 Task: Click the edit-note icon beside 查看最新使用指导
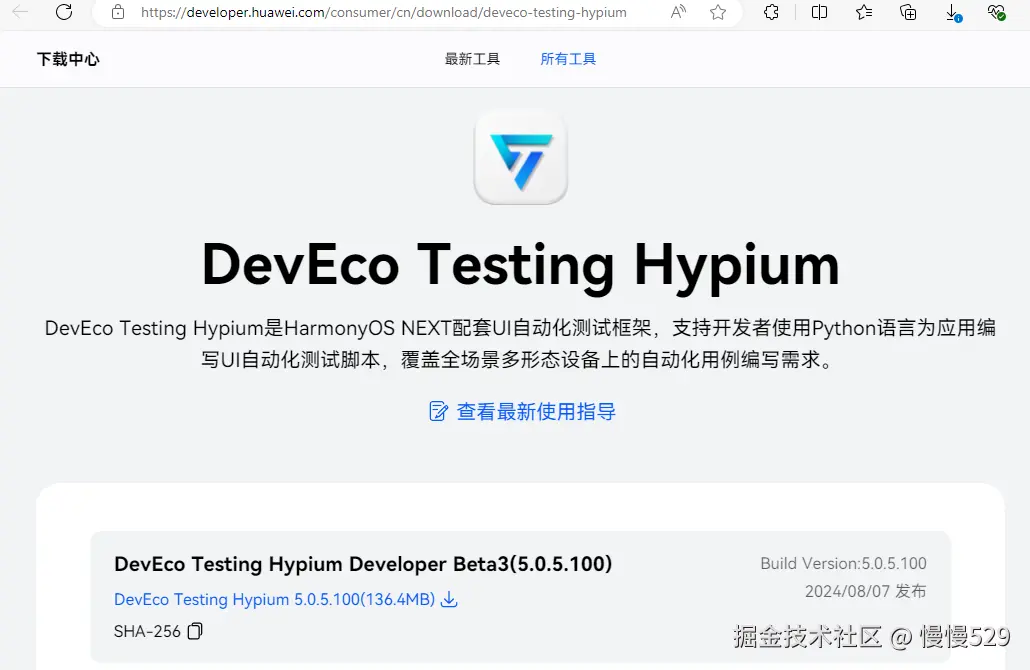pyautogui.click(x=438, y=411)
